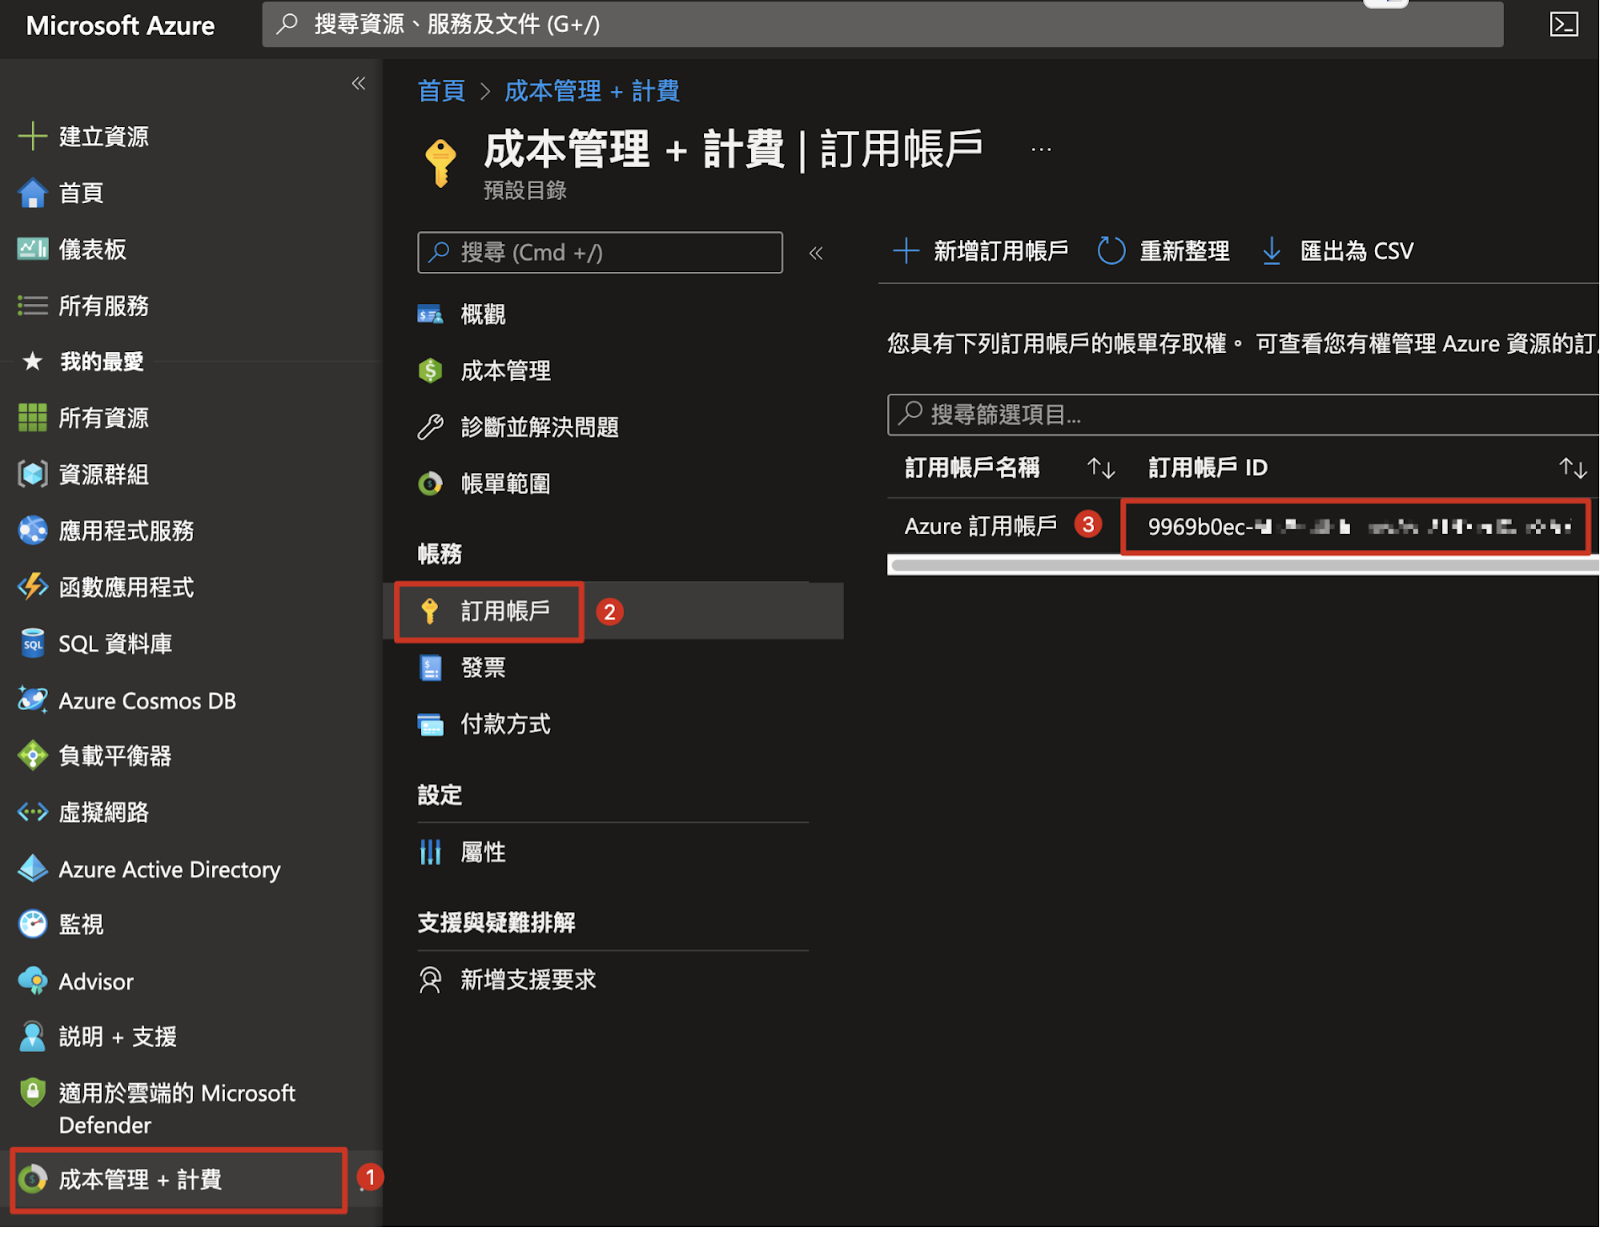Open the 函數應用程式 lightning icon
Viewport: 1600px width, 1233px height.
(x=33, y=587)
